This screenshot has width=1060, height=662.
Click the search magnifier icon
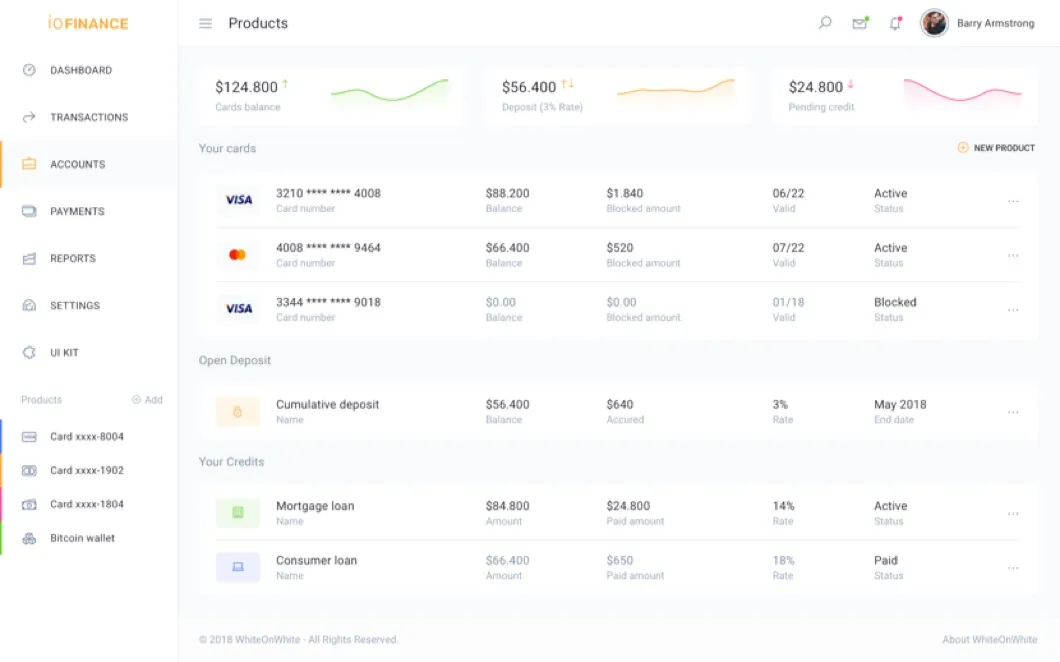(825, 23)
